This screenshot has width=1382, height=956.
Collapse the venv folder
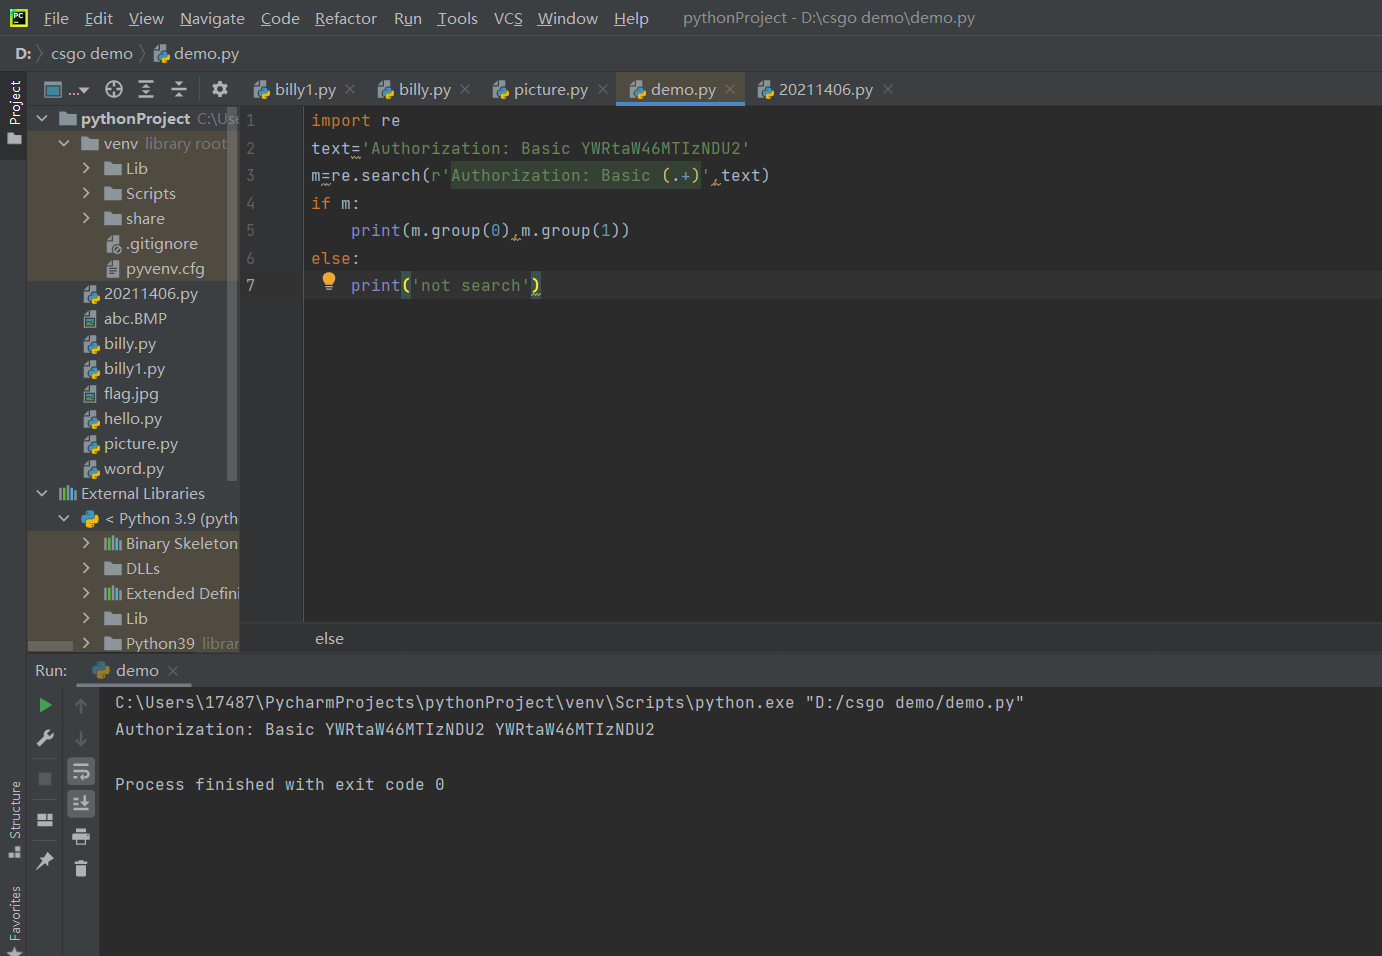(x=64, y=143)
